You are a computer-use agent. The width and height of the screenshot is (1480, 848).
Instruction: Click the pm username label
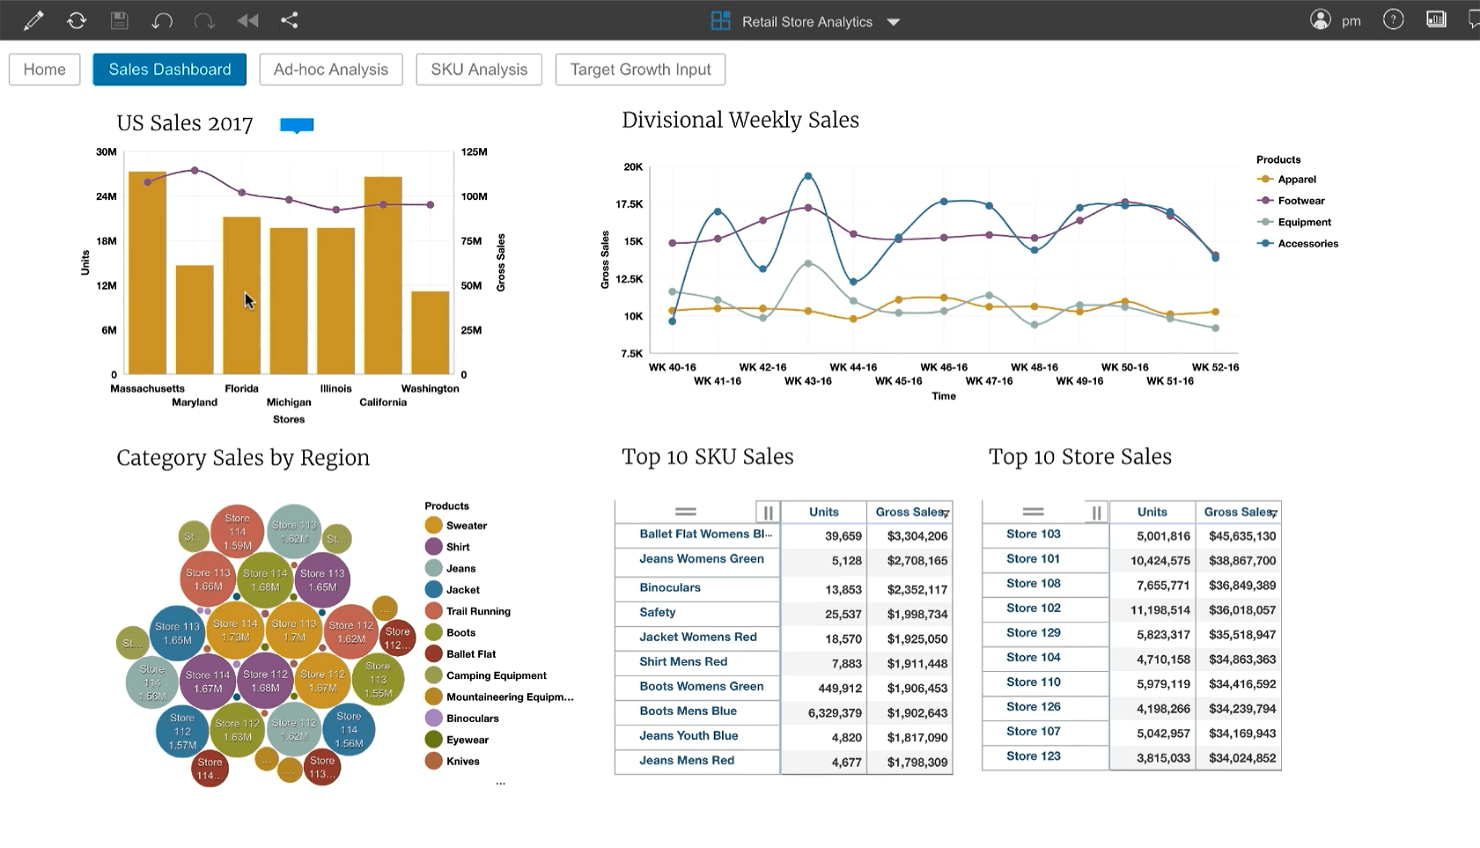click(1351, 21)
